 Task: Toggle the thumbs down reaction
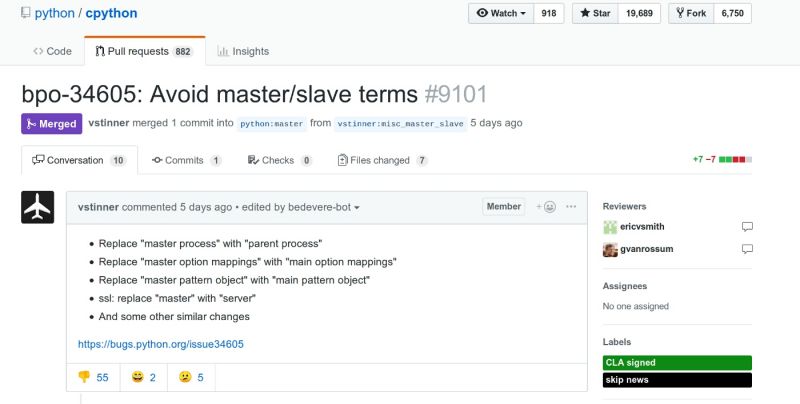coord(93,377)
